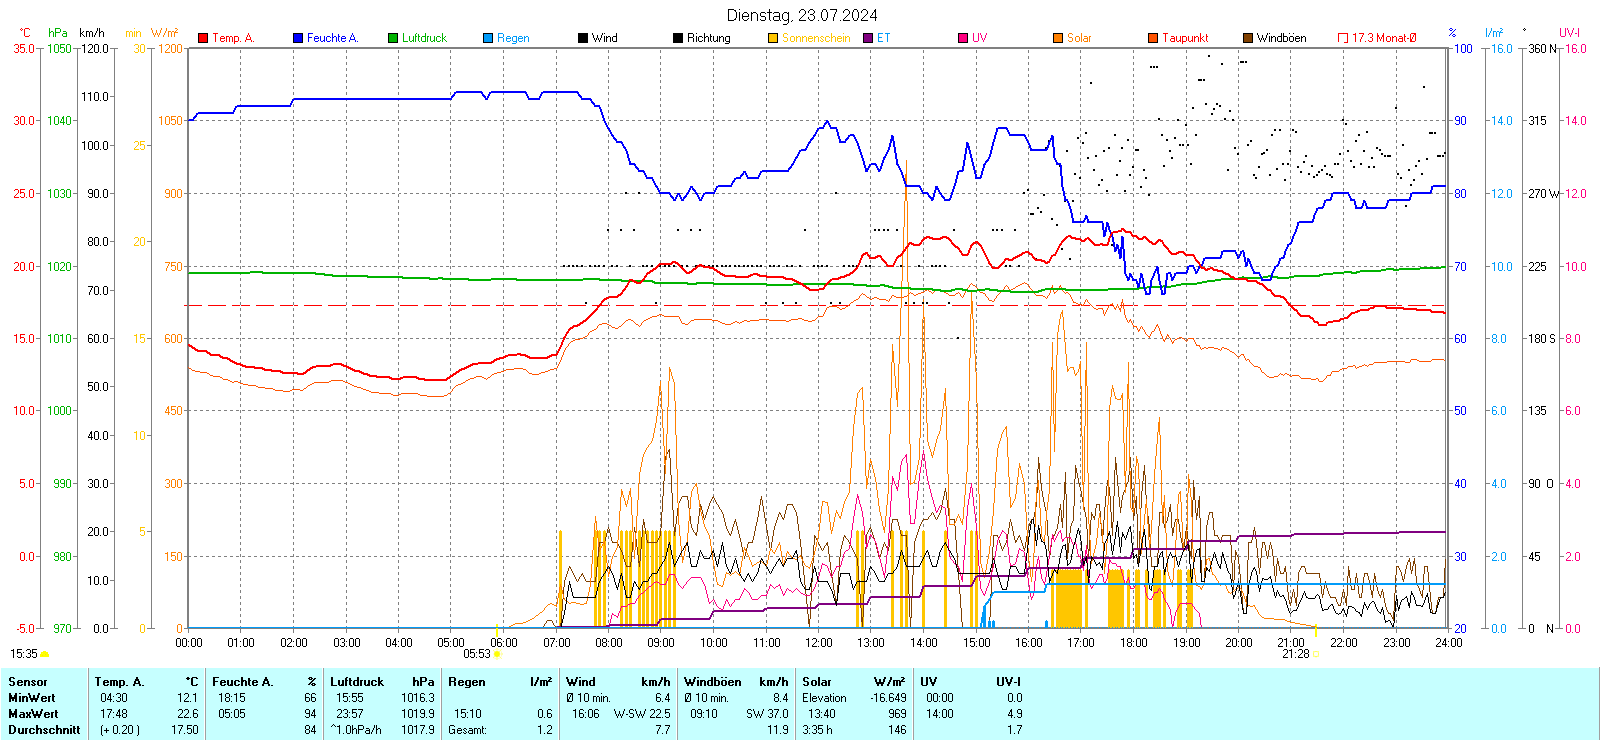Click the red Temp. A. legend square
The image size is (1600, 740).
pos(203,38)
